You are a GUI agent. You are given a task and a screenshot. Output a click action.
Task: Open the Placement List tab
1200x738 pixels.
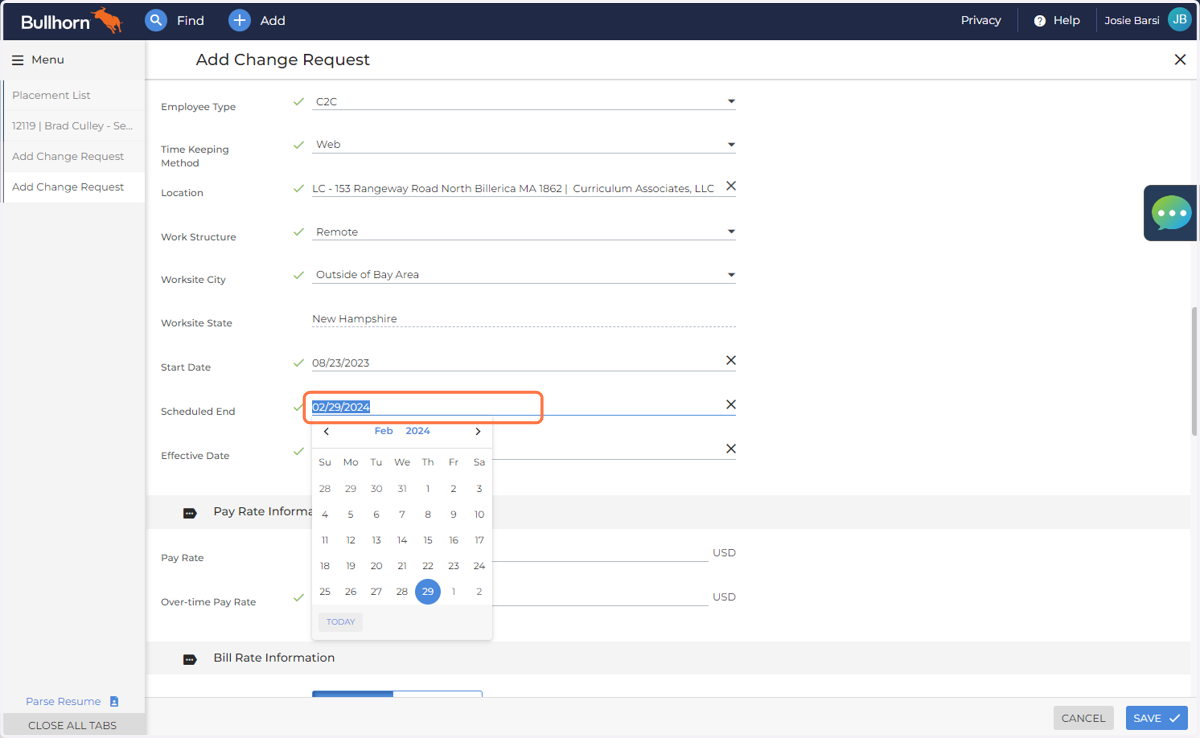pos(73,95)
